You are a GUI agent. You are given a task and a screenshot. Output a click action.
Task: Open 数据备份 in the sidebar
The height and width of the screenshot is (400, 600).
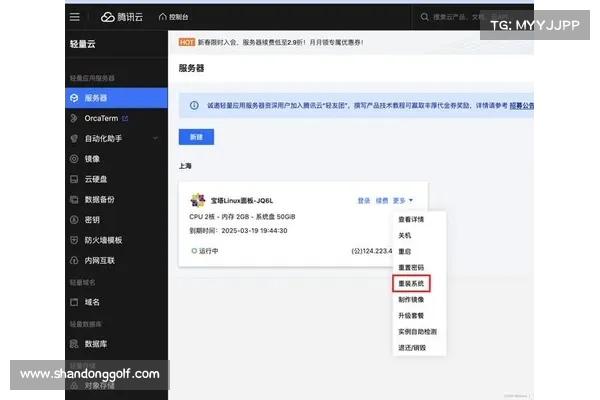pyautogui.click(x=99, y=199)
